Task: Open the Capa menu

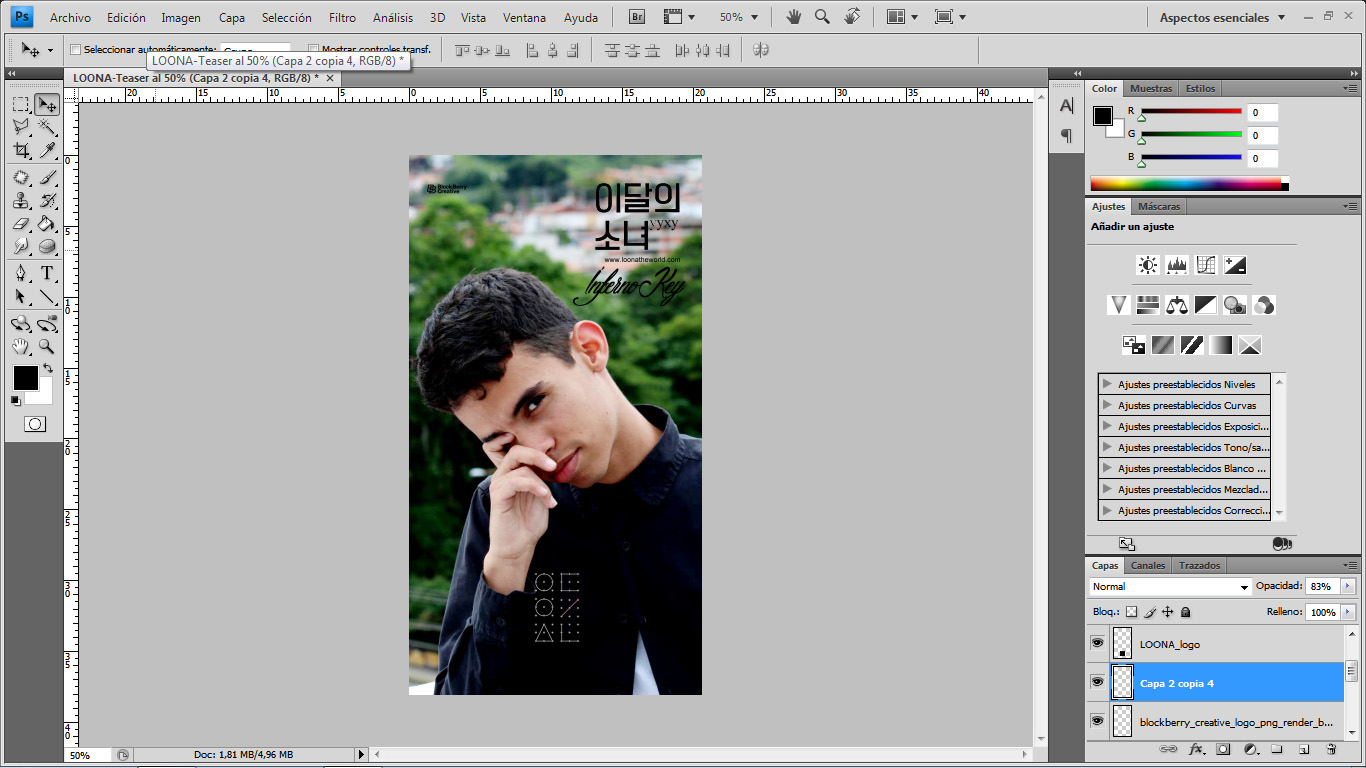Action: click(232, 17)
